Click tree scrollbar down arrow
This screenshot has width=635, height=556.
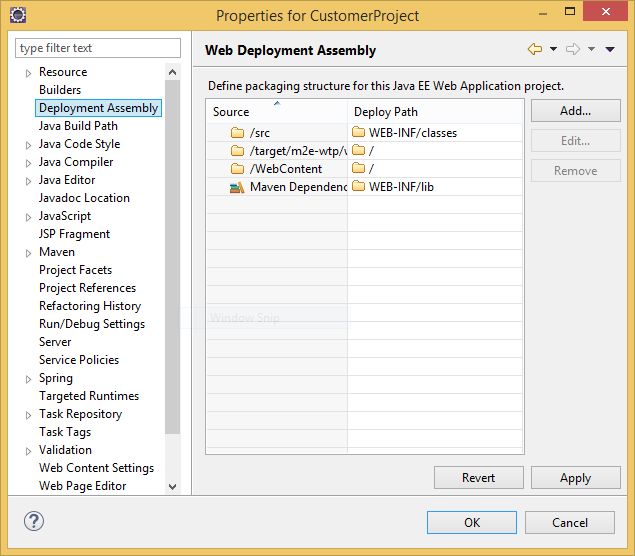click(x=173, y=486)
